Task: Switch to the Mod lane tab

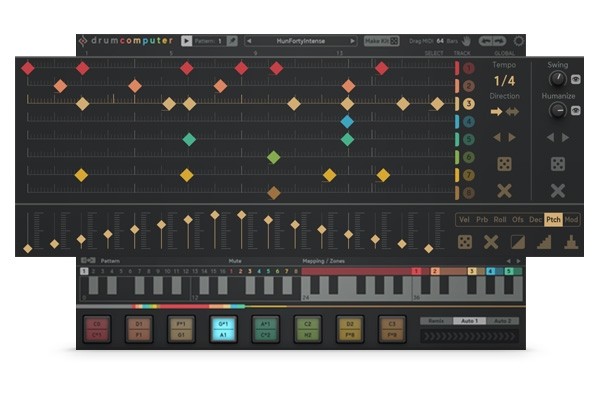Action: (571, 220)
